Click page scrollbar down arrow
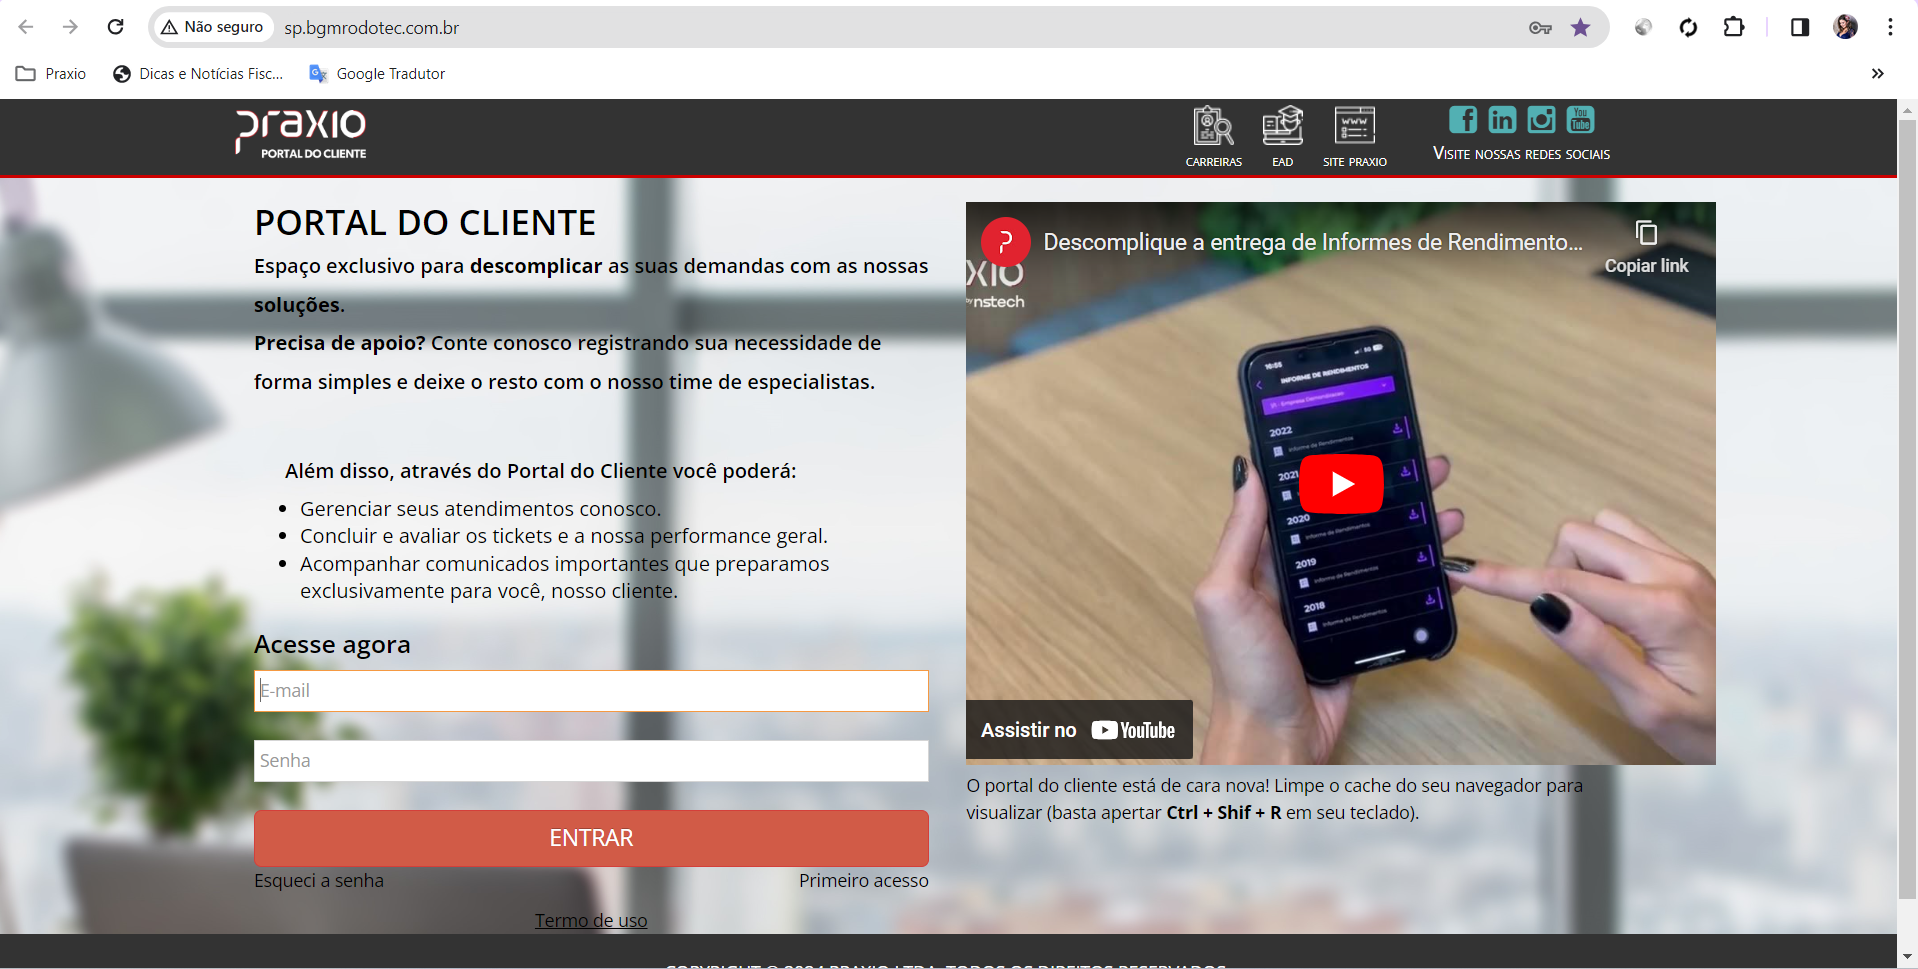 (x=1907, y=957)
